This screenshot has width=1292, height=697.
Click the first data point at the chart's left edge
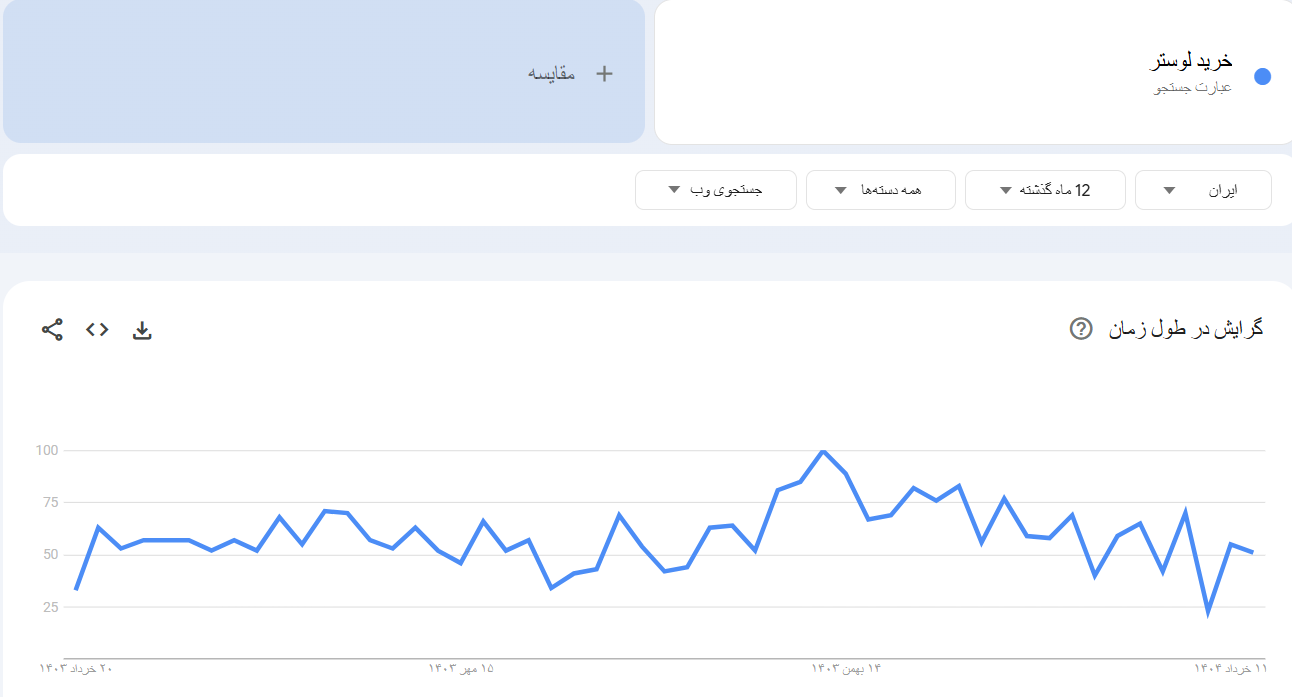(x=76, y=589)
